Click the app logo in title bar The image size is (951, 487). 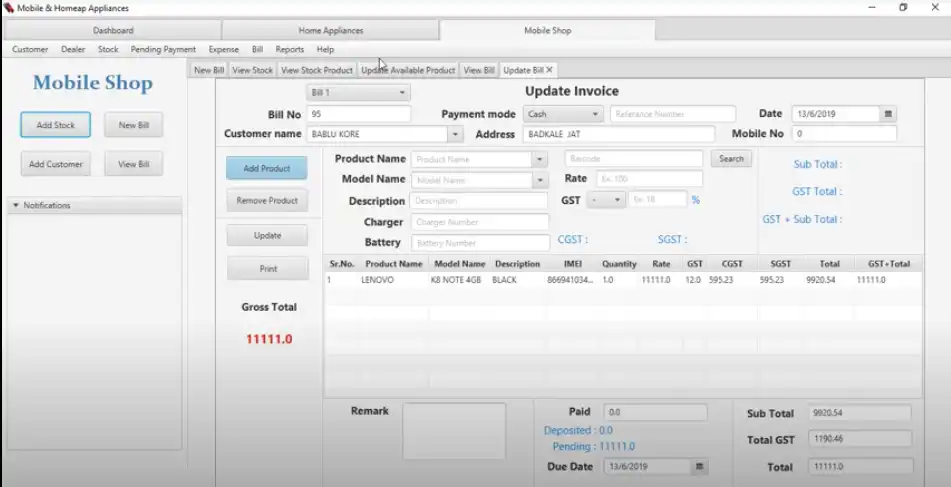coord(8,8)
